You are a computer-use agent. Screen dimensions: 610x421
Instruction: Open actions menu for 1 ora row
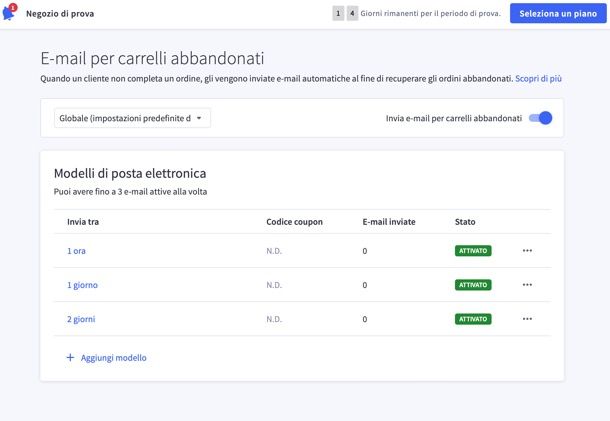pyautogui.click(x=527, y=251)
